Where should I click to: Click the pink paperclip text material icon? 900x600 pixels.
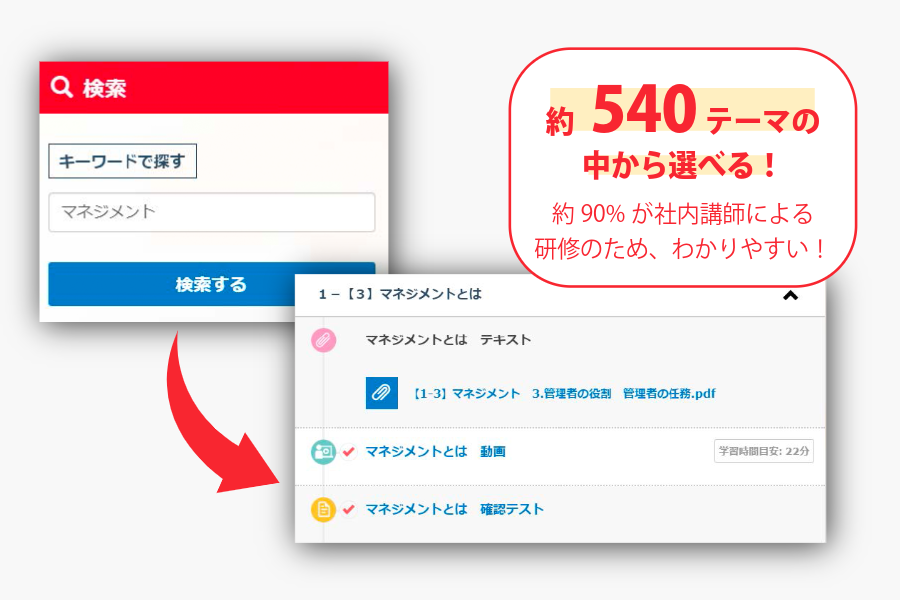point(324,340)
